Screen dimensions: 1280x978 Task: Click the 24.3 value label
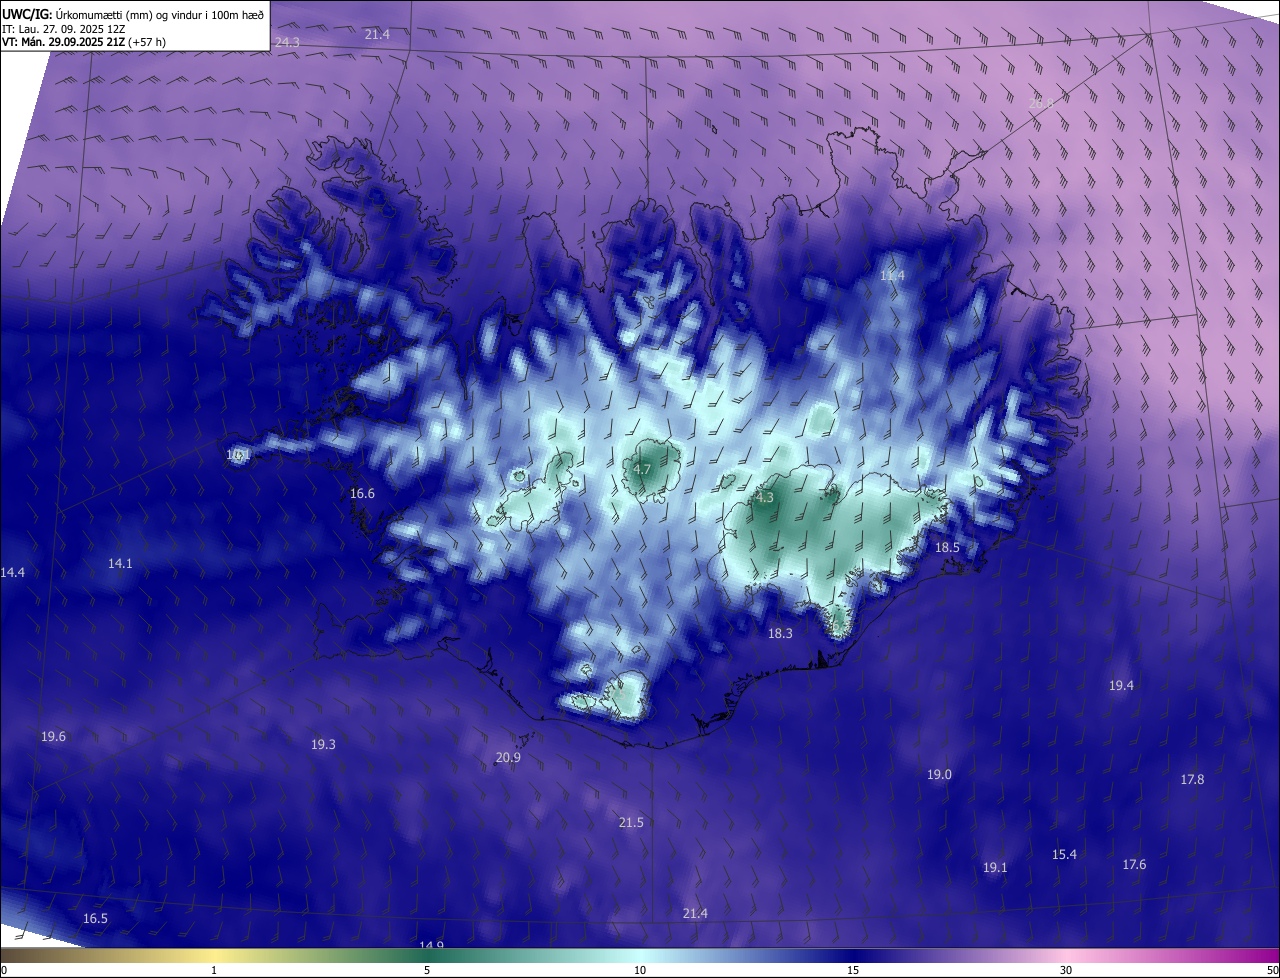tap(287, 42)
